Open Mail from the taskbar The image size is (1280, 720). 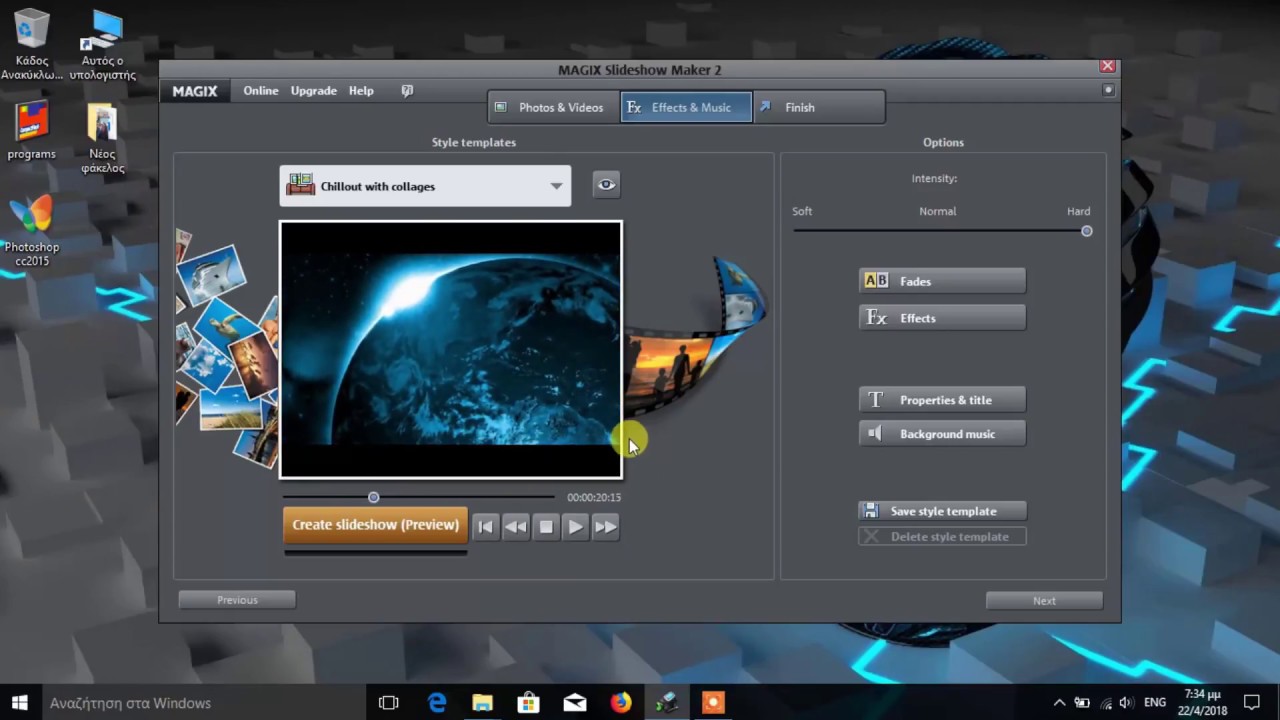coord(575,702)
